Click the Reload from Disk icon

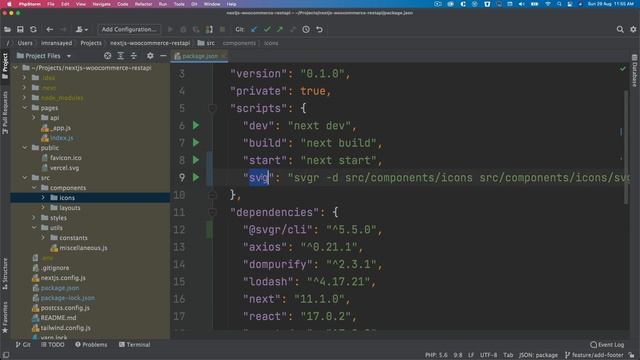click(x=33, y=29)
